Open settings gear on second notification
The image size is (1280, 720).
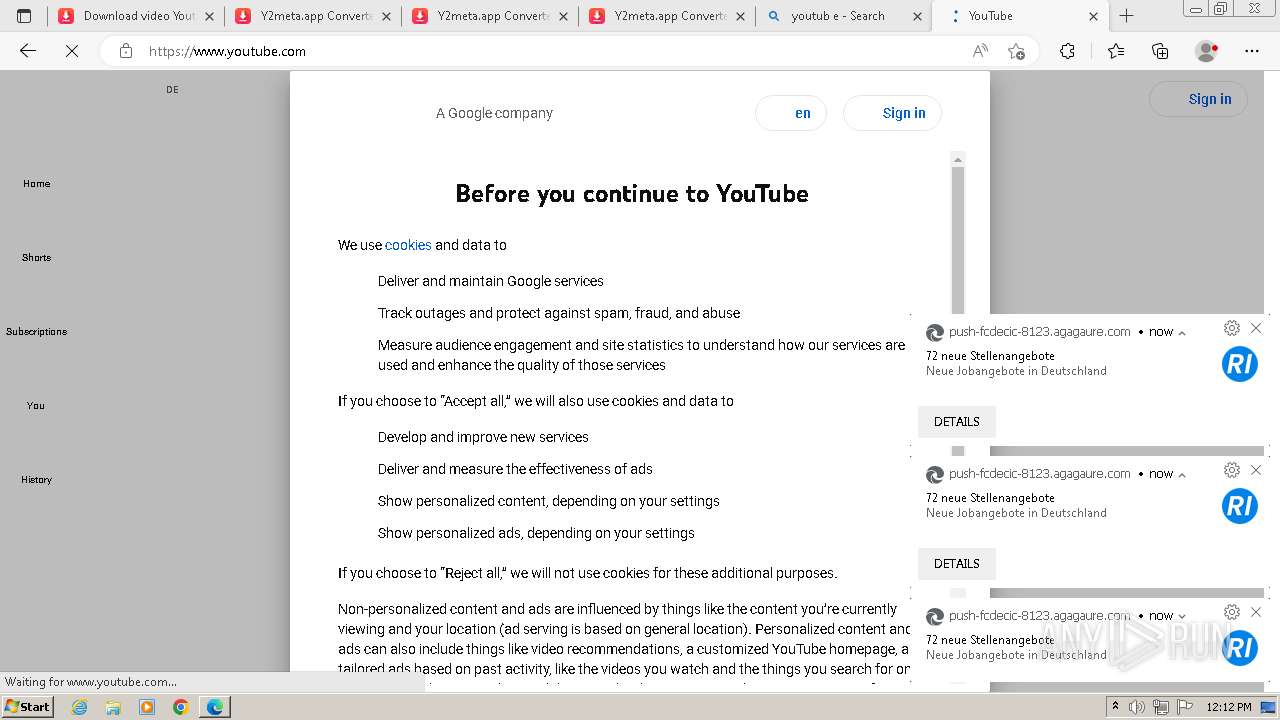click(x=1232, y=470)
